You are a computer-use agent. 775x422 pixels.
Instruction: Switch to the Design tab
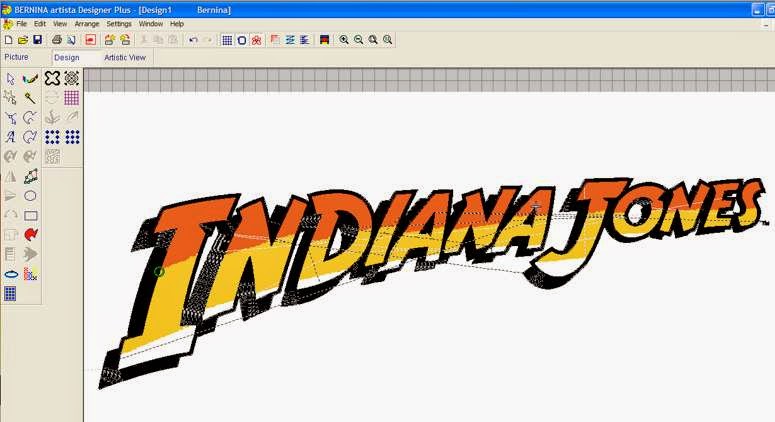(x=67, y=58)
